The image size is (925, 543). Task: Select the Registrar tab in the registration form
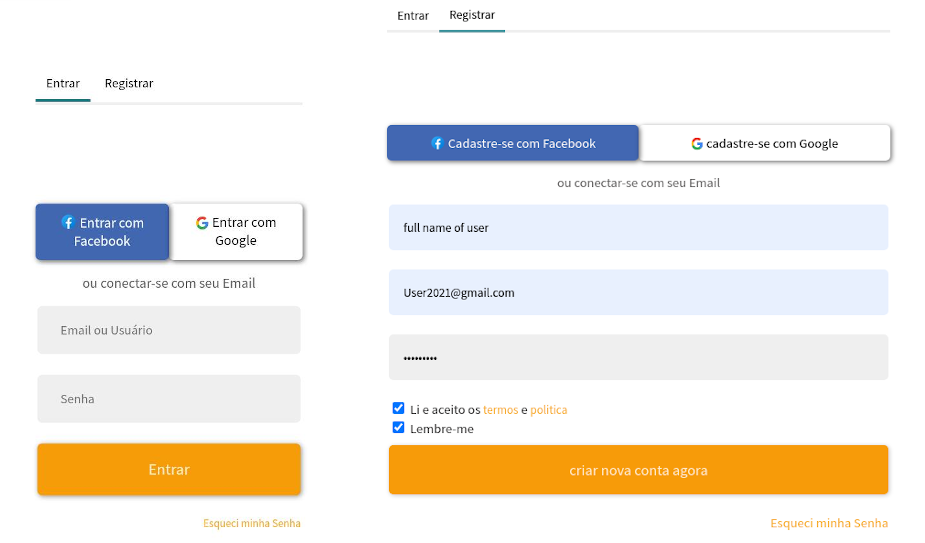[472, 15]
